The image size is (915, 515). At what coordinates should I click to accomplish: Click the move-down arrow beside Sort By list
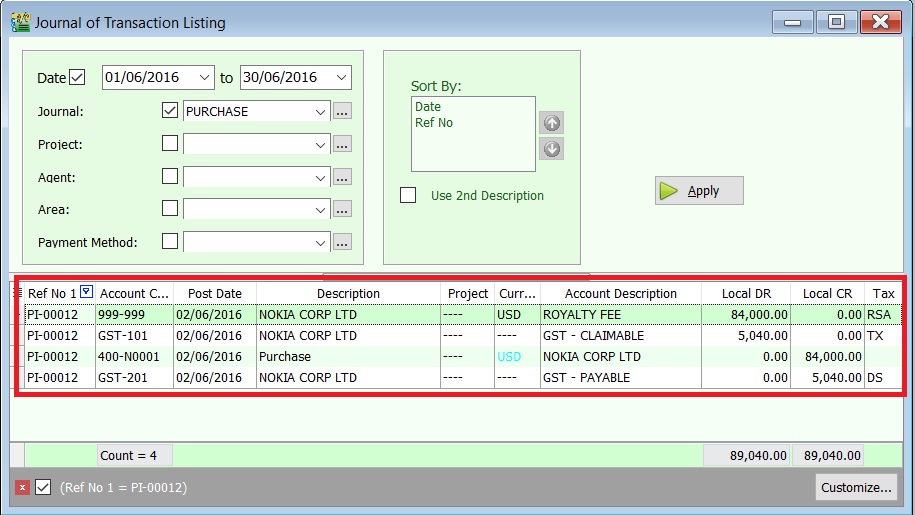click(x=551, y=149)
